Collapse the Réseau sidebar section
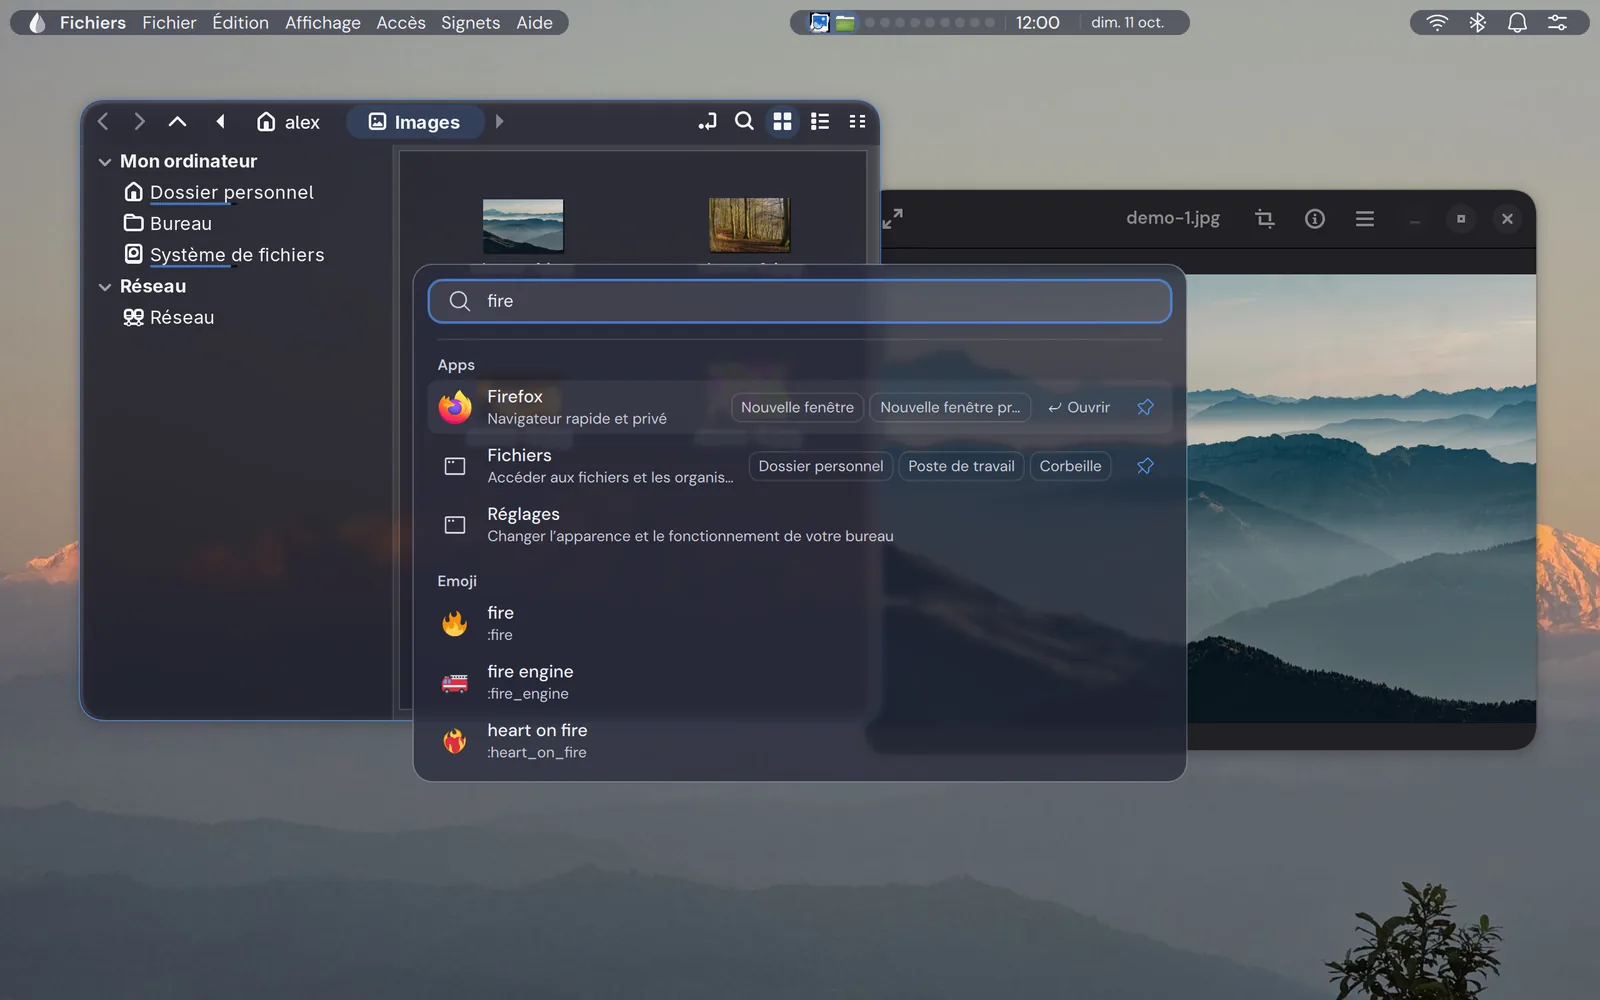 click(x=105, y=286)
